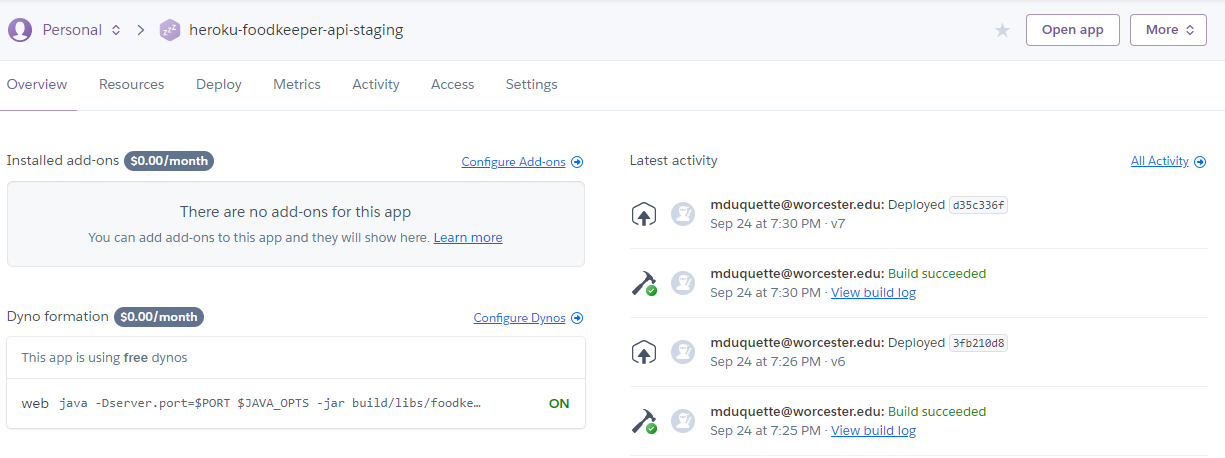Click the arrow icon next to All Activity
This screenshot has width=1225, height=458.
pos(1200,161)
